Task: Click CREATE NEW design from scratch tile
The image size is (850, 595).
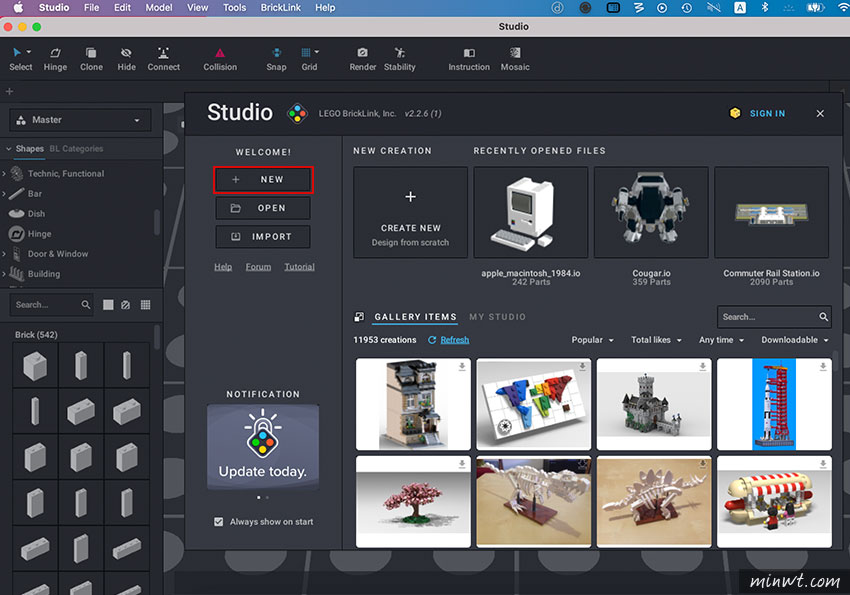Action: click(410, 212)
